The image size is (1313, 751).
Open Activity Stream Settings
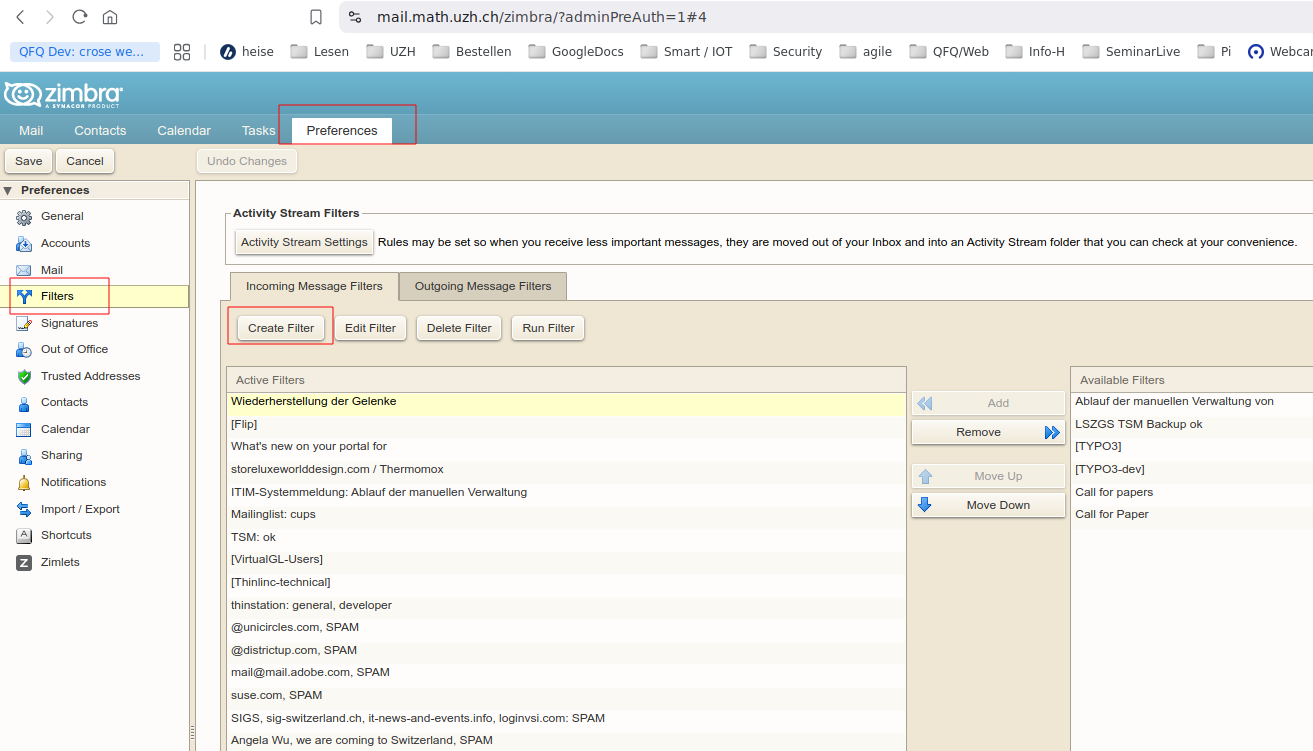click(304, 242)
